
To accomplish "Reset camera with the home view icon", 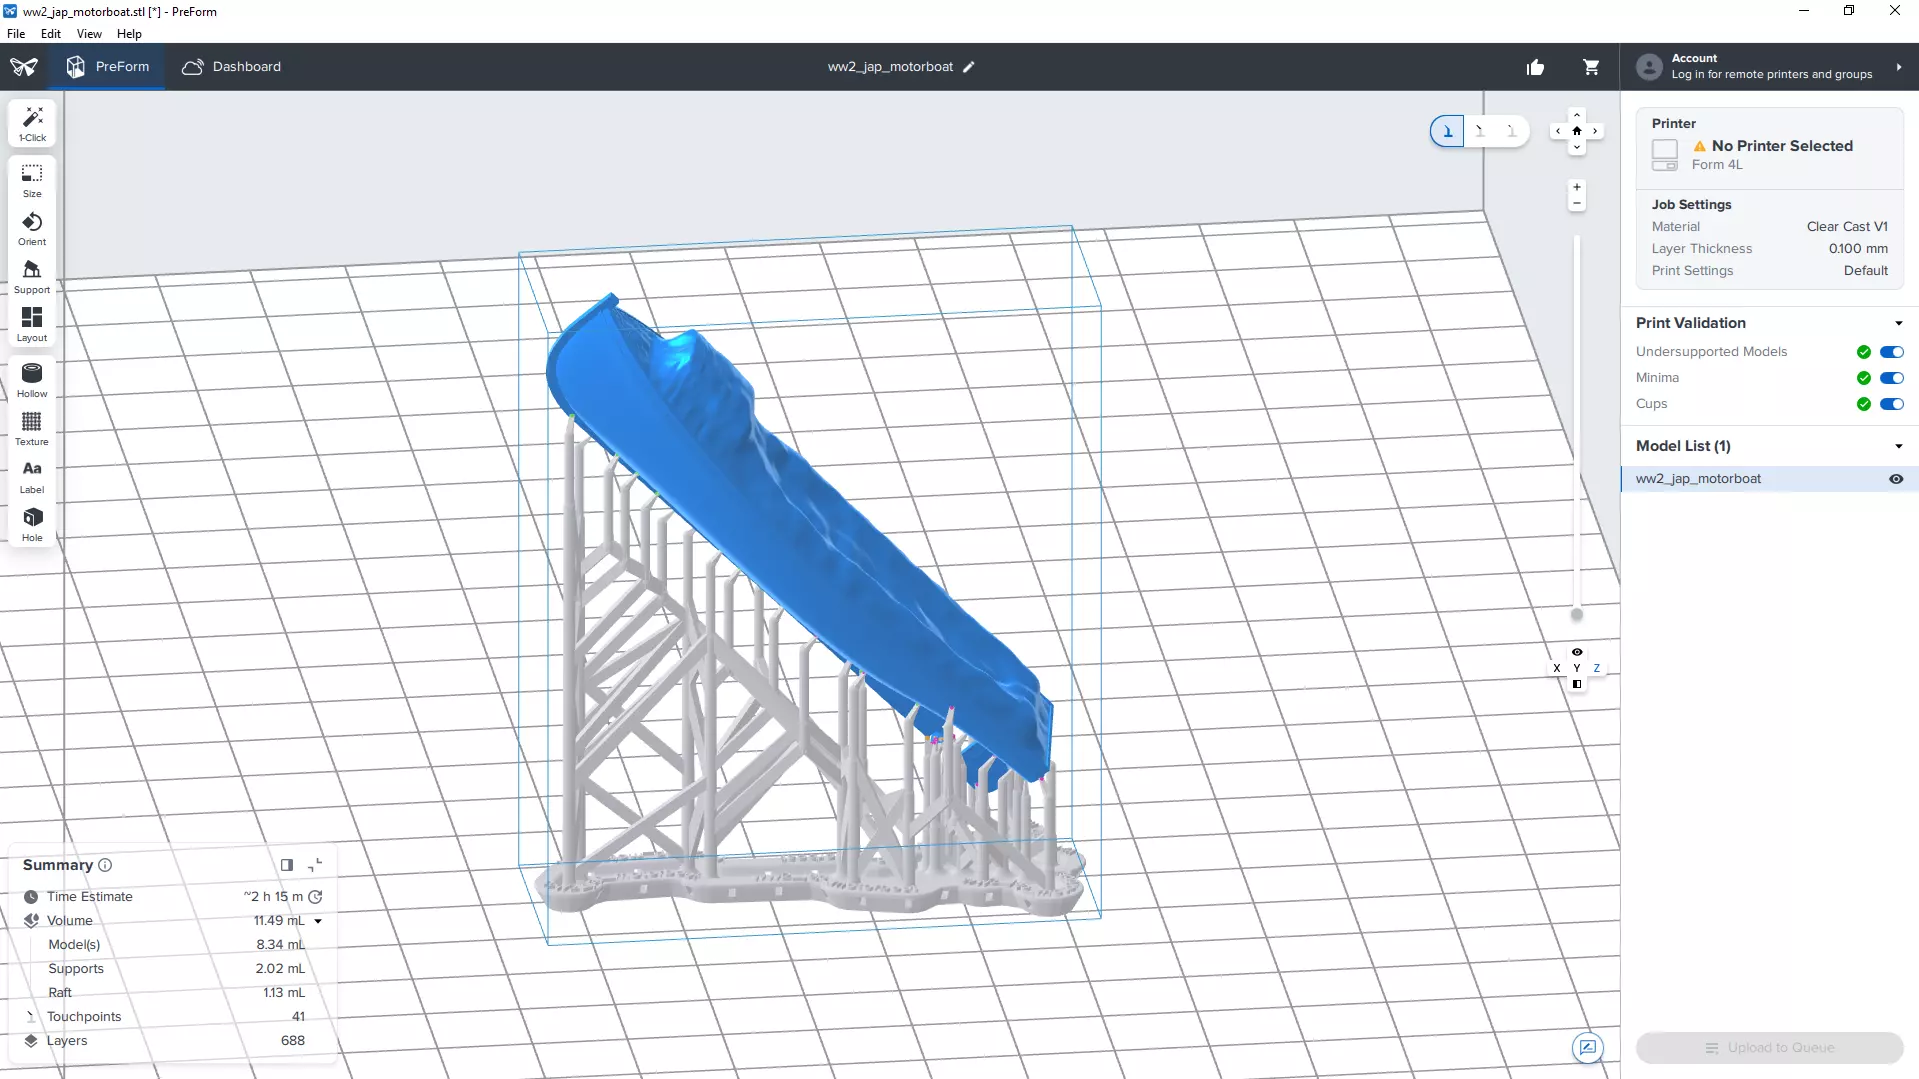I will pos(1577,131).
